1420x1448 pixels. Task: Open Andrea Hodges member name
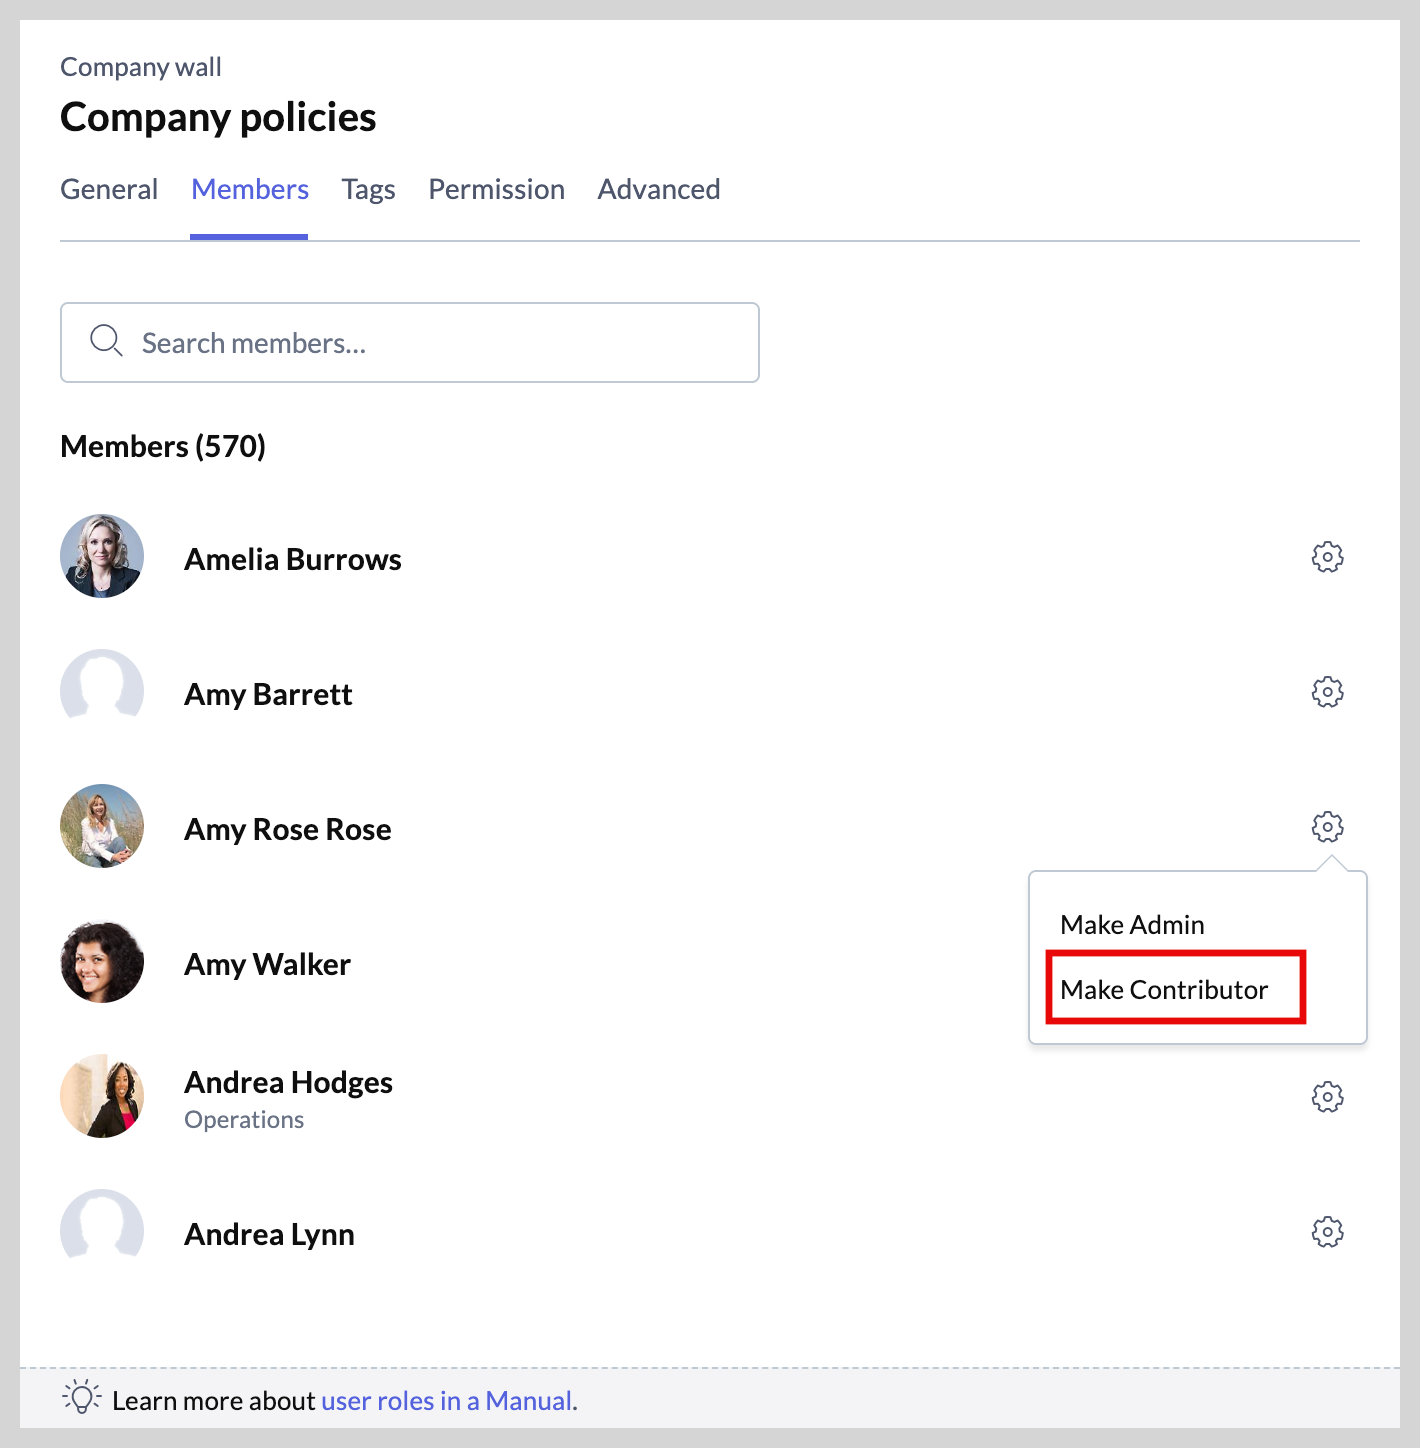coord(288,1083)
